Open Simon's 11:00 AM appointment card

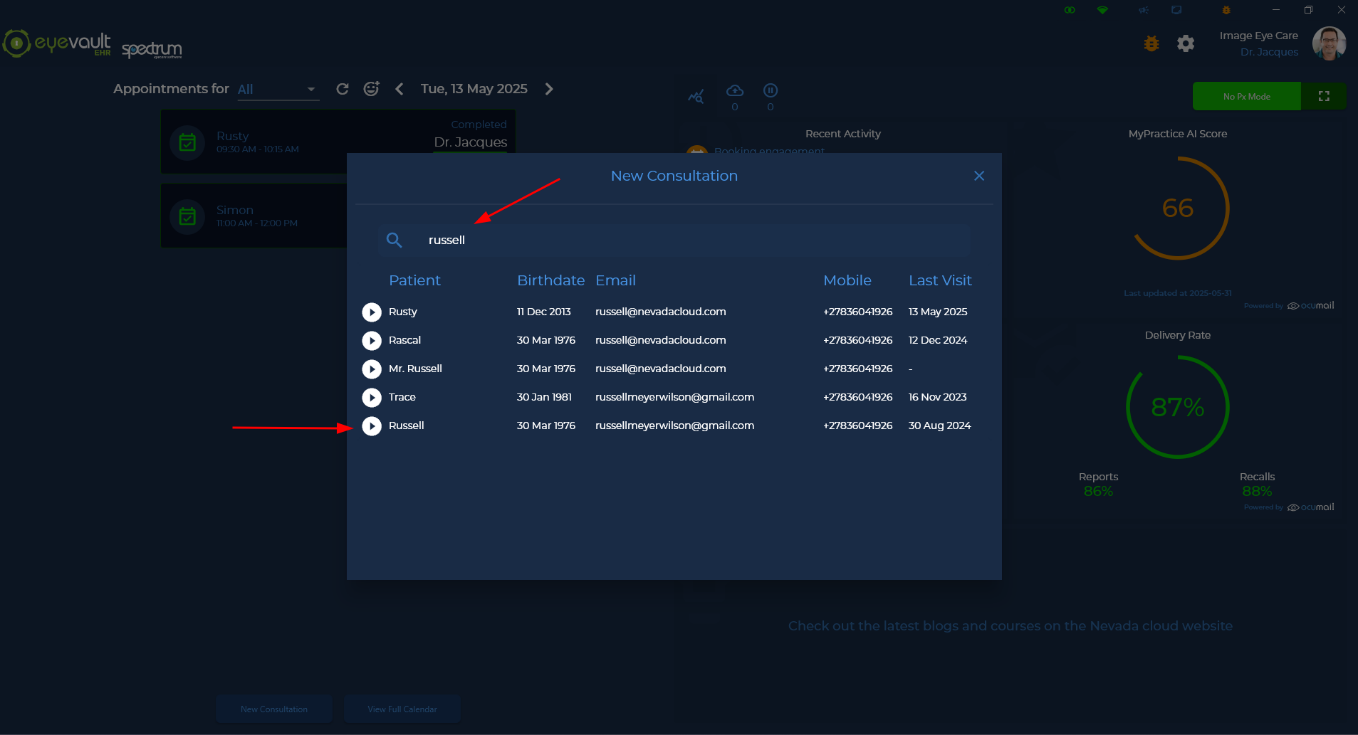(x=254, y=216)
